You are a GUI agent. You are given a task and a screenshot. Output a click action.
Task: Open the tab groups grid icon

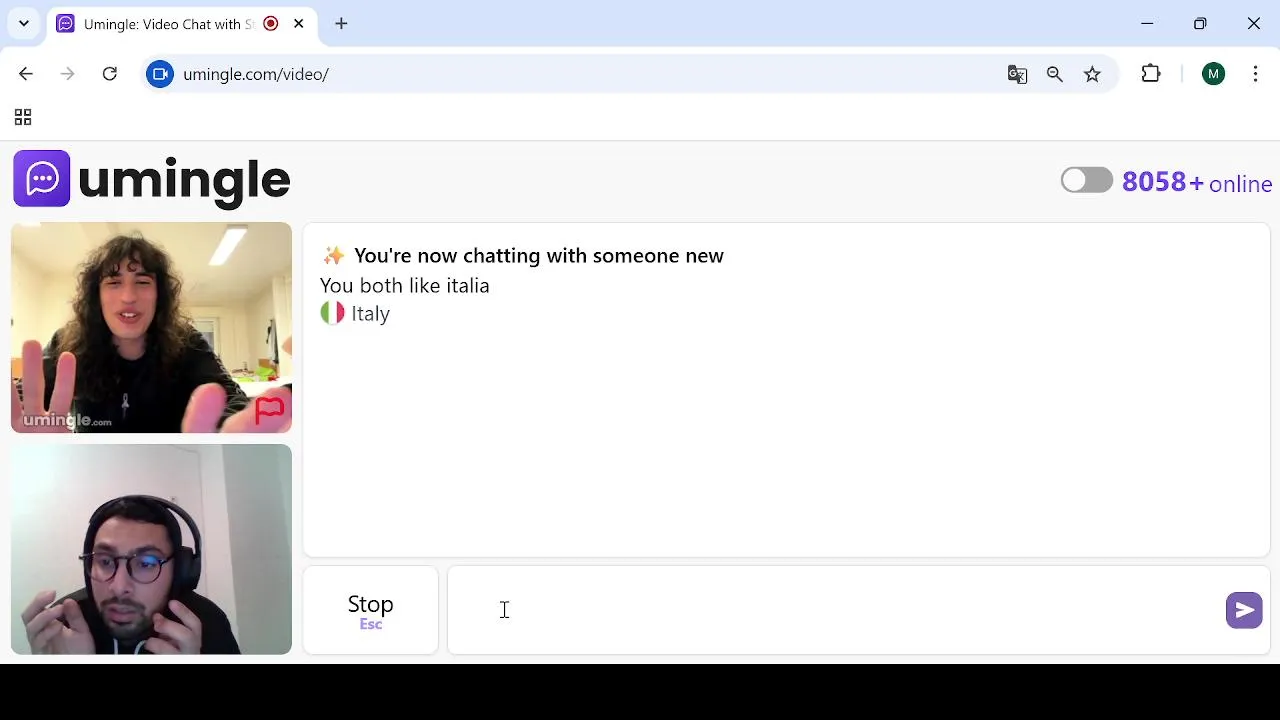coord(23,118)
